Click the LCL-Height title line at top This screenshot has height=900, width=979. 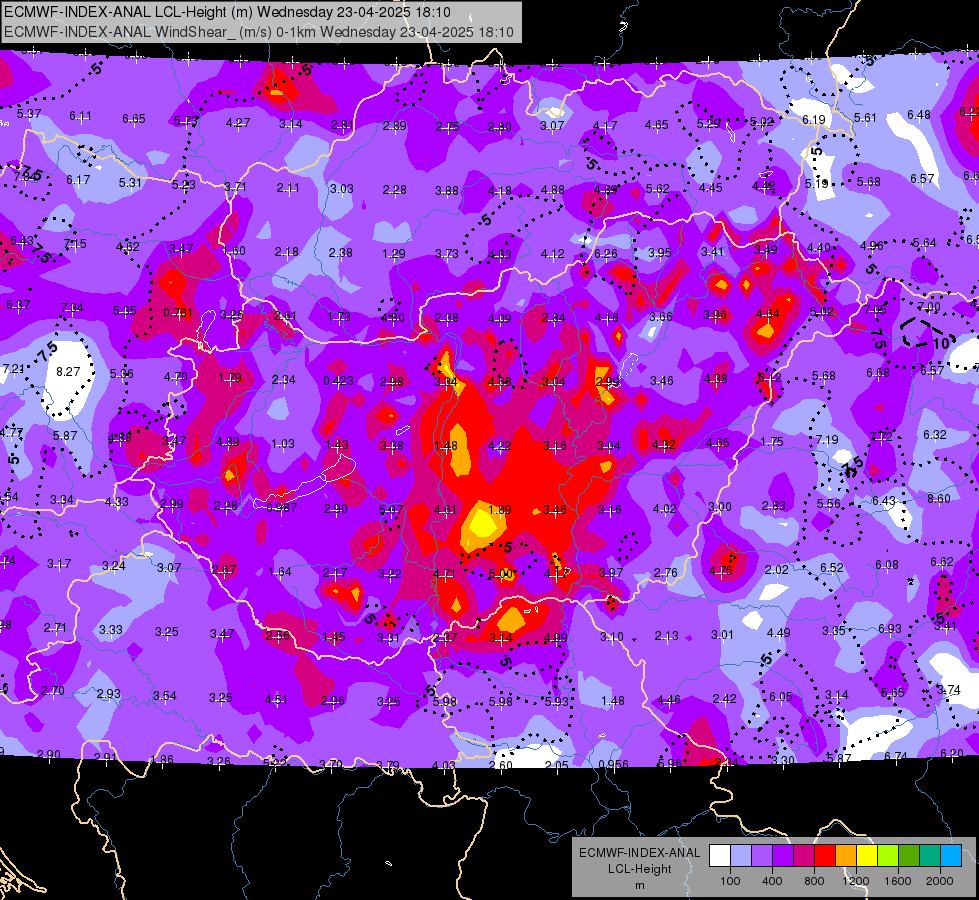(227, 12)
